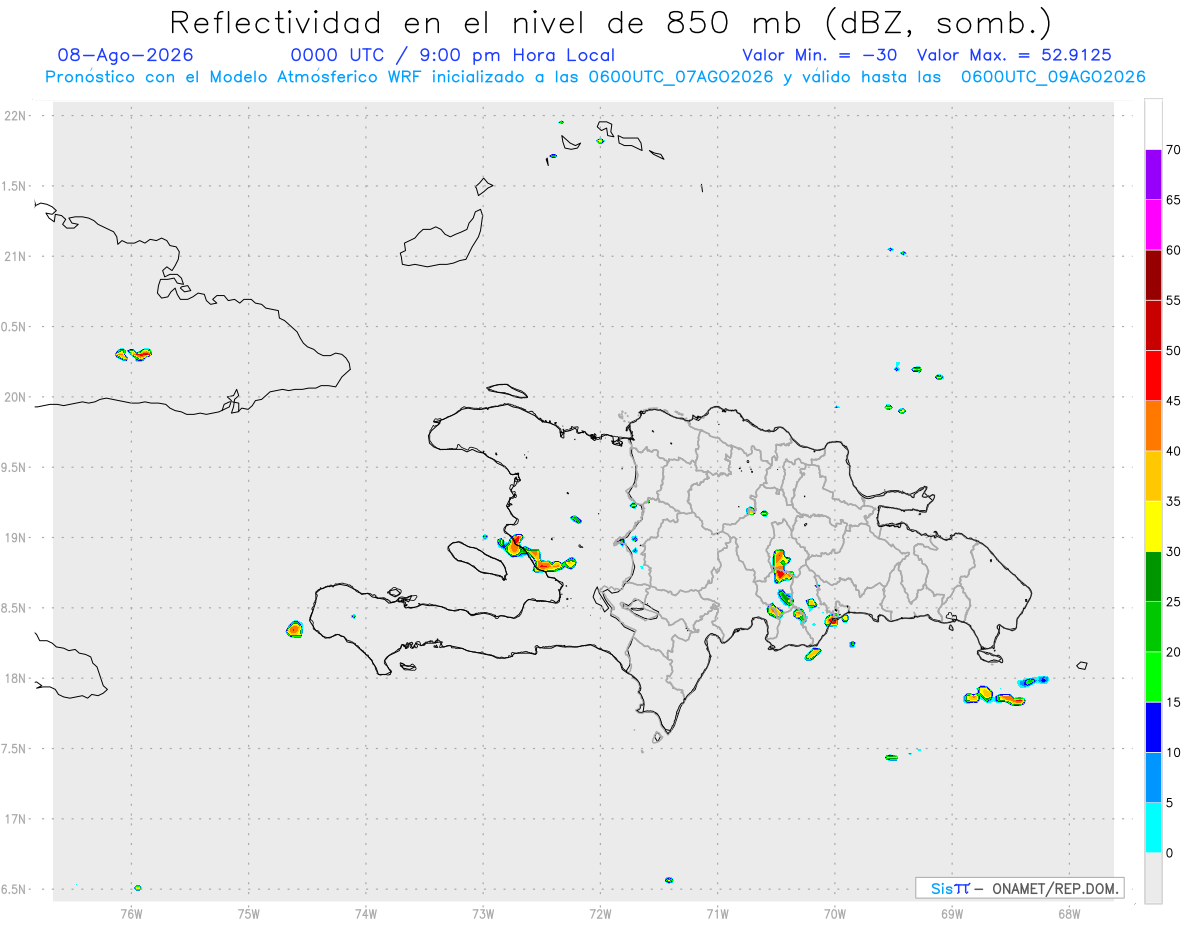The height and width of the screenshot is (927, 1200).
Task: Click the '17N' latitude label
Action: [x=17, y=819]
